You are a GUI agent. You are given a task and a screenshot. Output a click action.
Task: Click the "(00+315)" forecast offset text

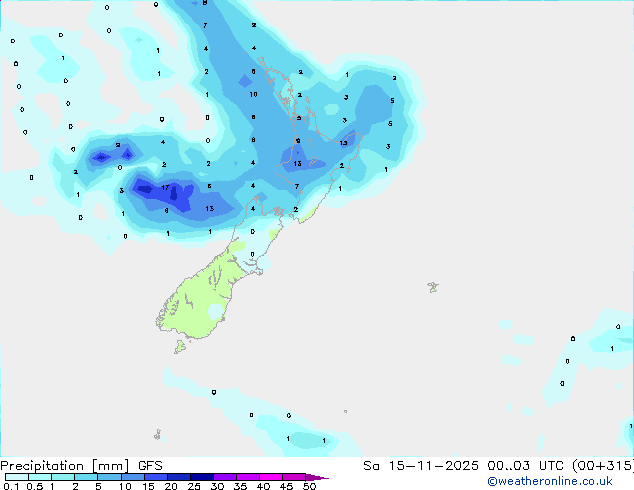click(x=602, y=466)
